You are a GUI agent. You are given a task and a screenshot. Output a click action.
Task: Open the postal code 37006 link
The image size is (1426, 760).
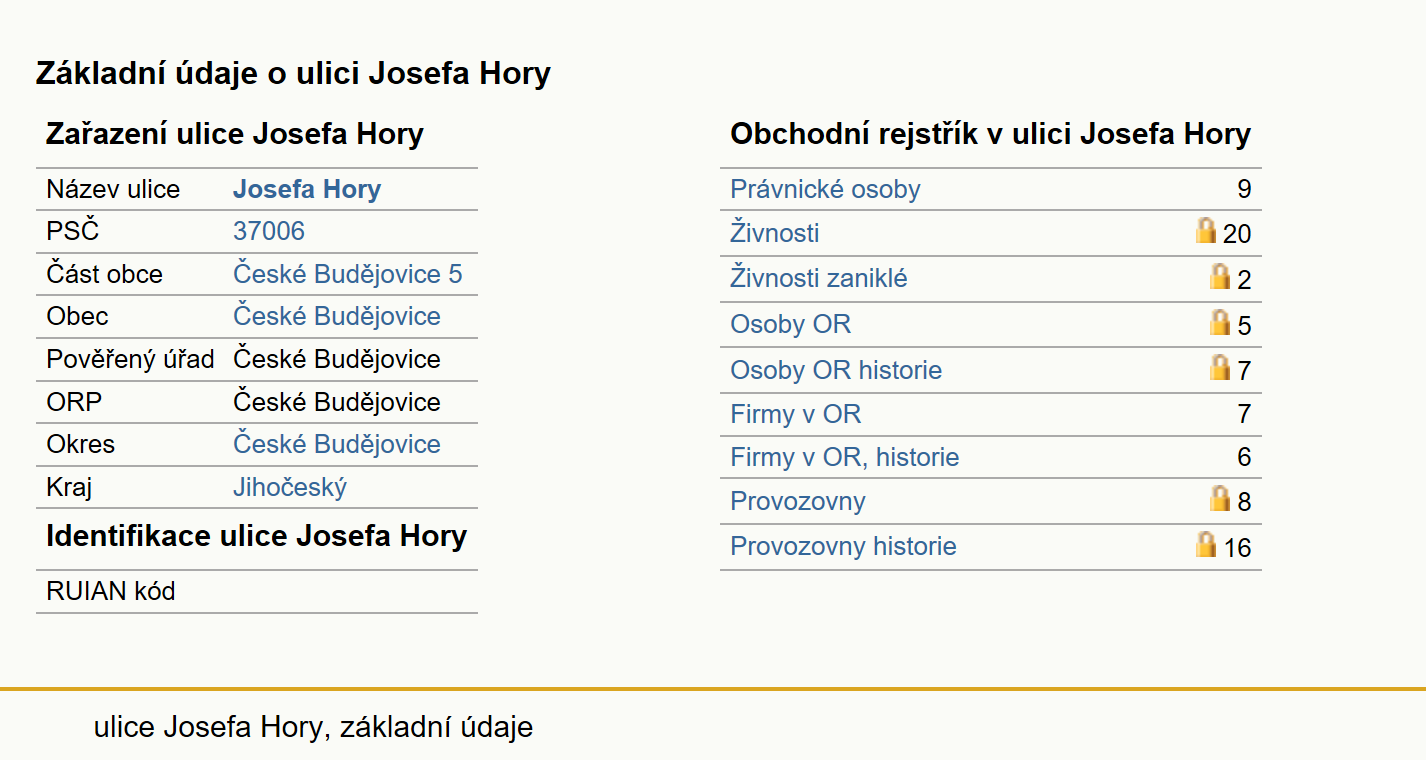[x=269, y=232]
